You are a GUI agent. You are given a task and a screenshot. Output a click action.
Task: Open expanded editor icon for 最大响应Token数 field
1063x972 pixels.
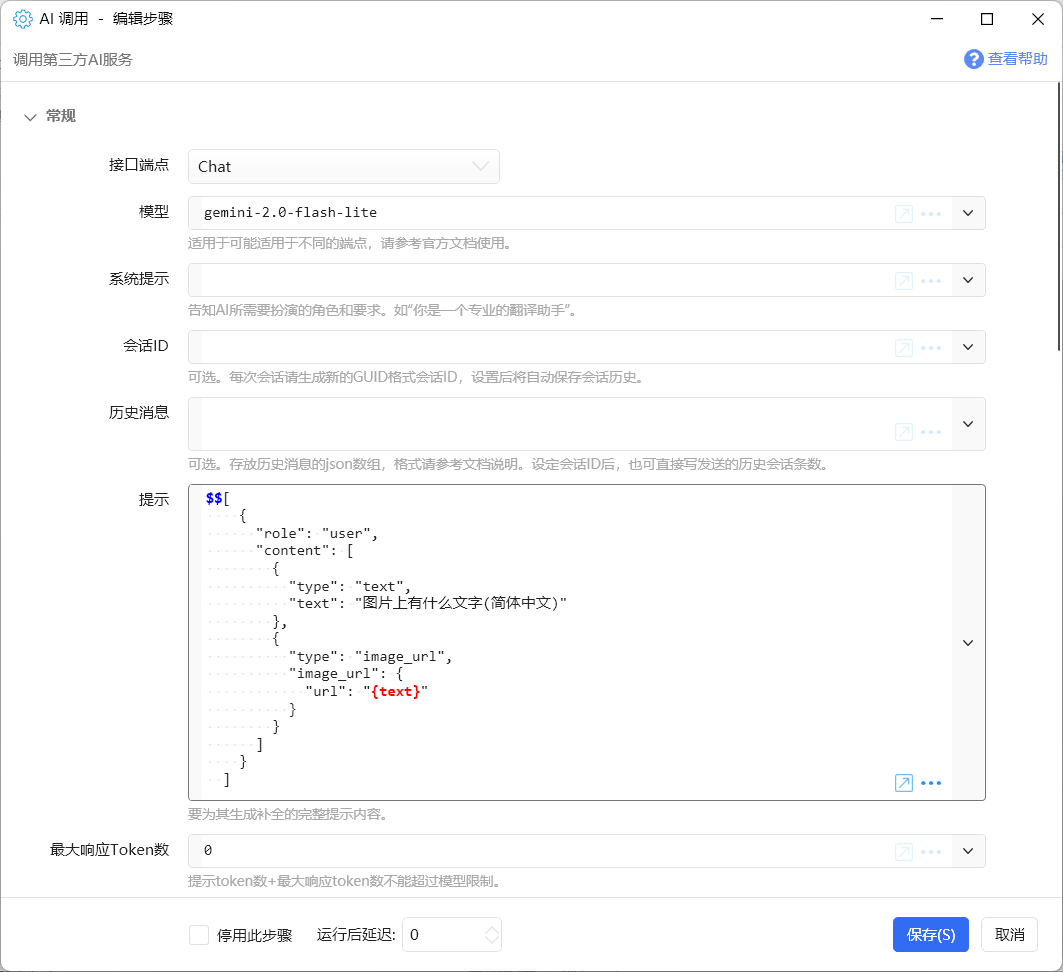tap(904, 852)
